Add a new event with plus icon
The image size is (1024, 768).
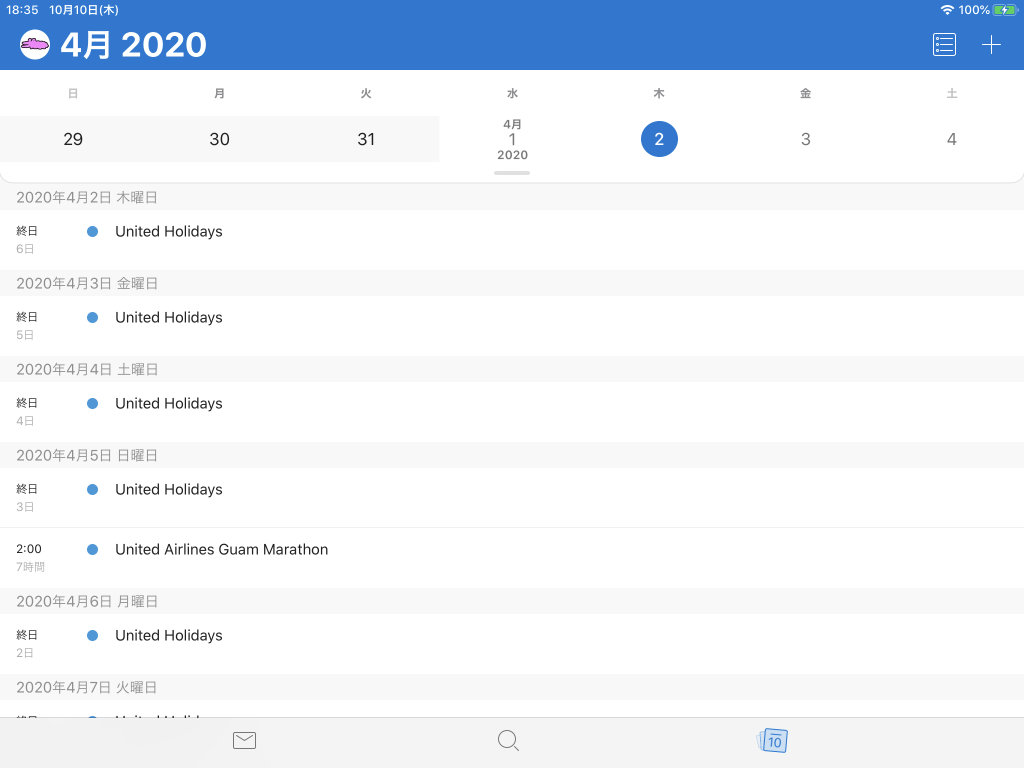991,44
